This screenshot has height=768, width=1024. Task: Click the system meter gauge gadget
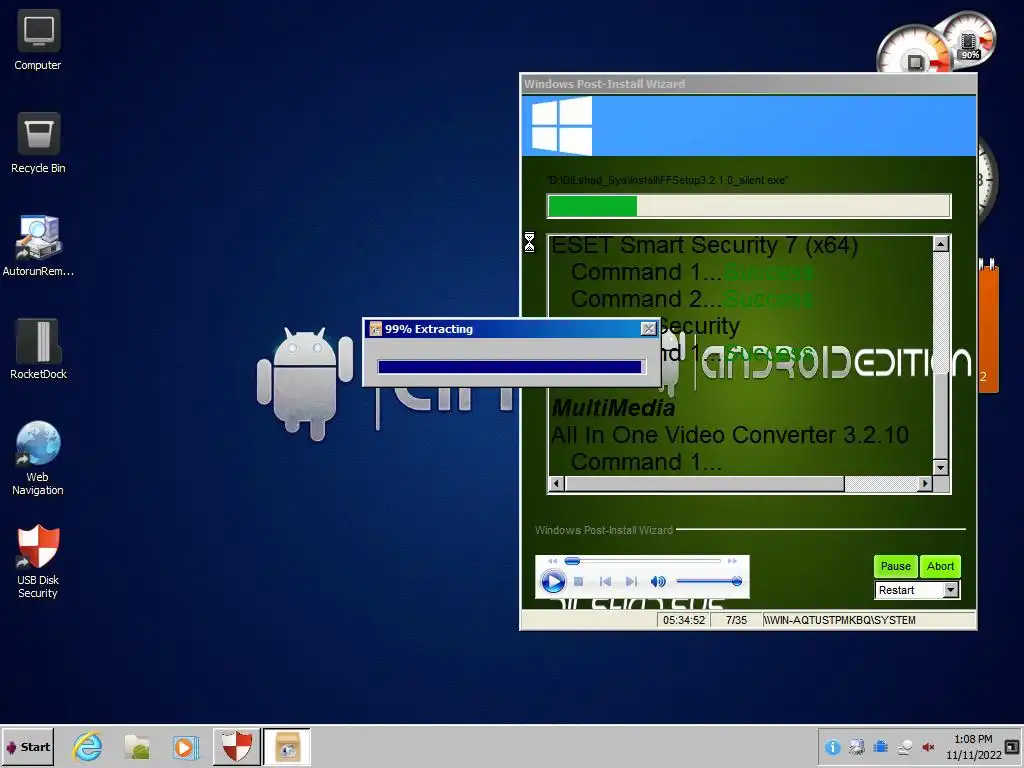pos(934,44)
